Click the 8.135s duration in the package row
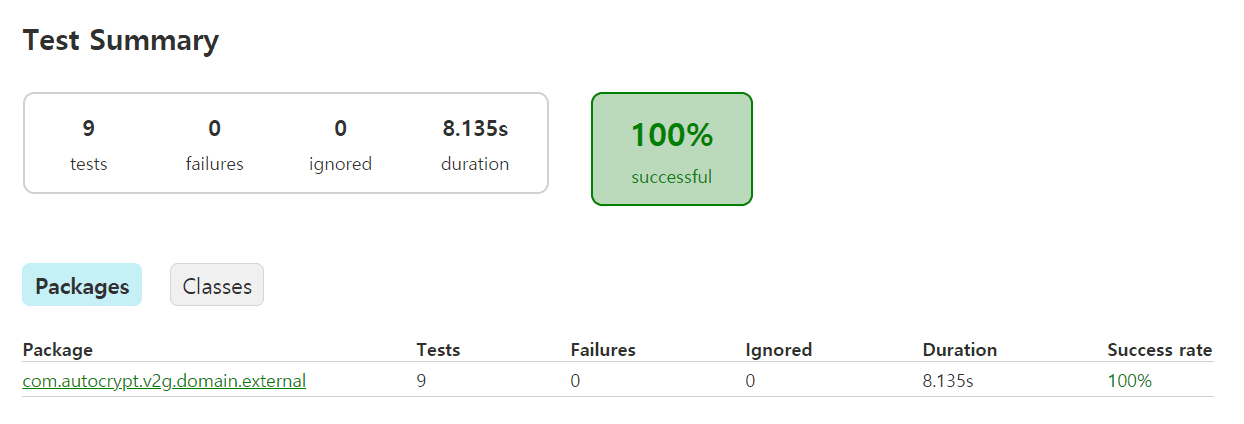Screen dimensions: 1244x424 (x=949, y=381)
